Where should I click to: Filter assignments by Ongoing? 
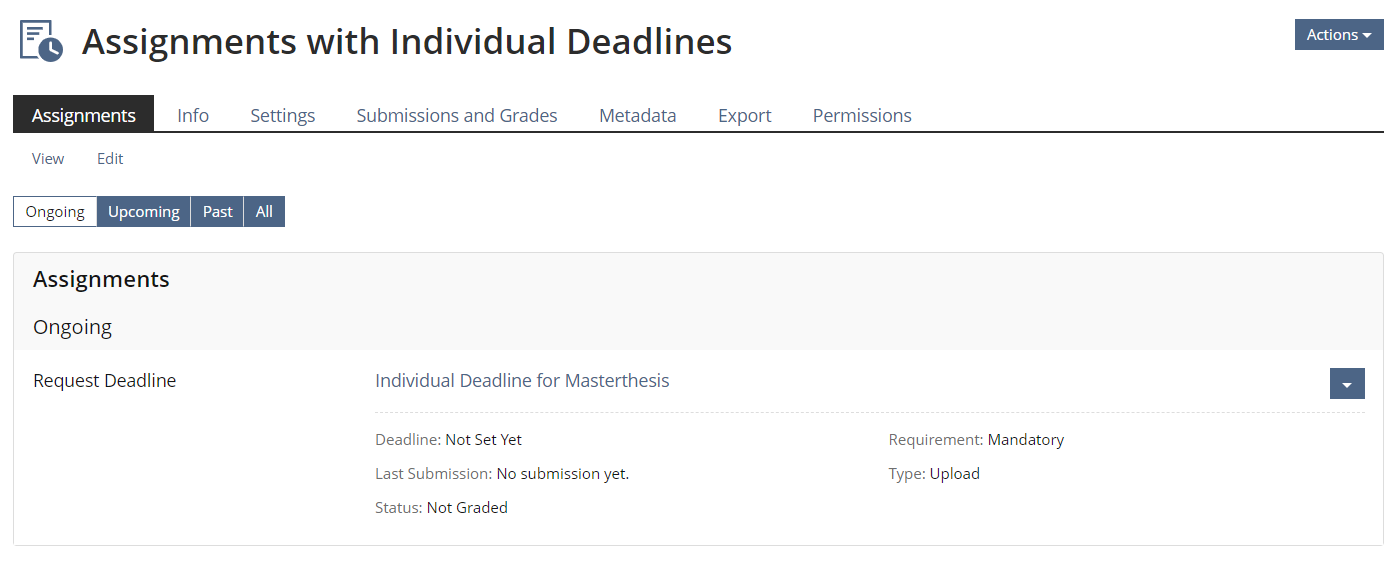tap(55, 211)
